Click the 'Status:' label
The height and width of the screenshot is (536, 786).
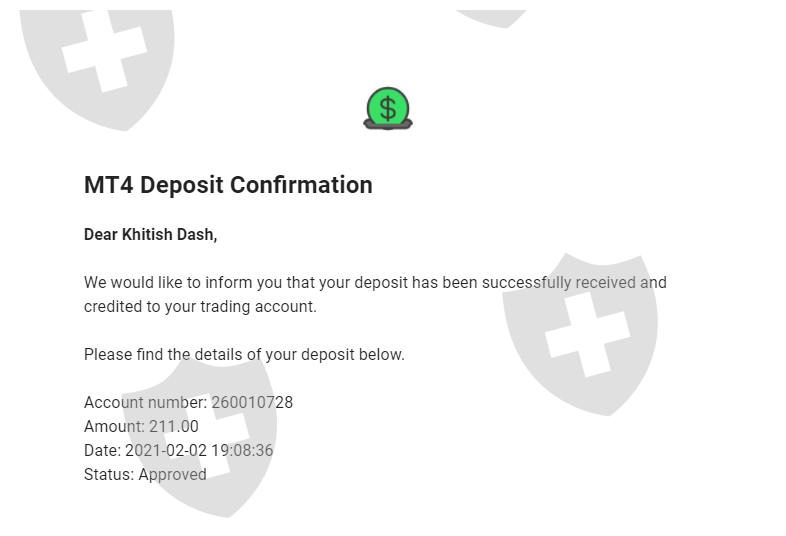click(x=109, y=475)
